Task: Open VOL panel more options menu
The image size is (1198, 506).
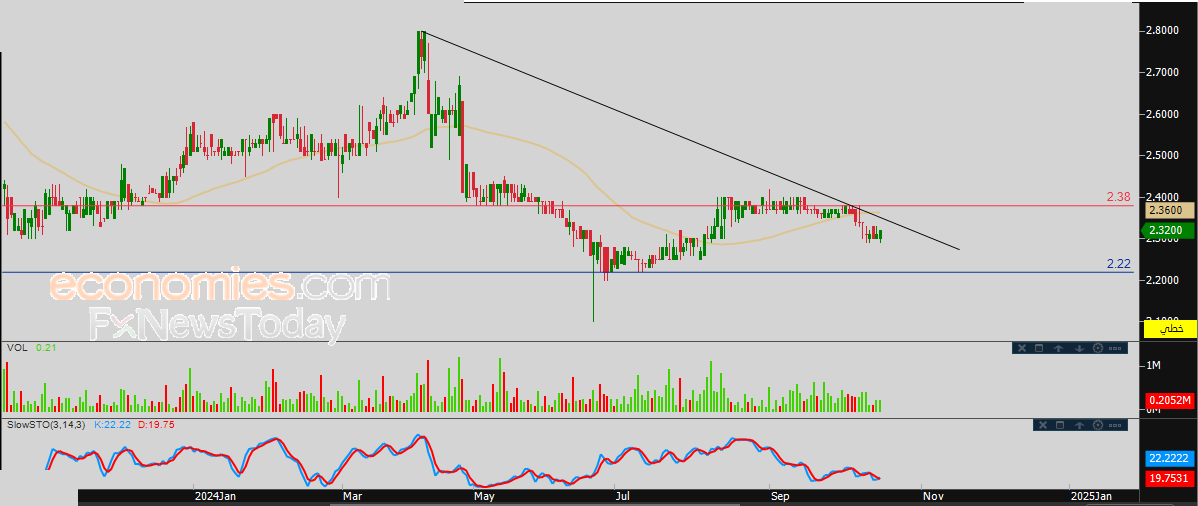Action: pyautogui.click(x=1117, y=349)
